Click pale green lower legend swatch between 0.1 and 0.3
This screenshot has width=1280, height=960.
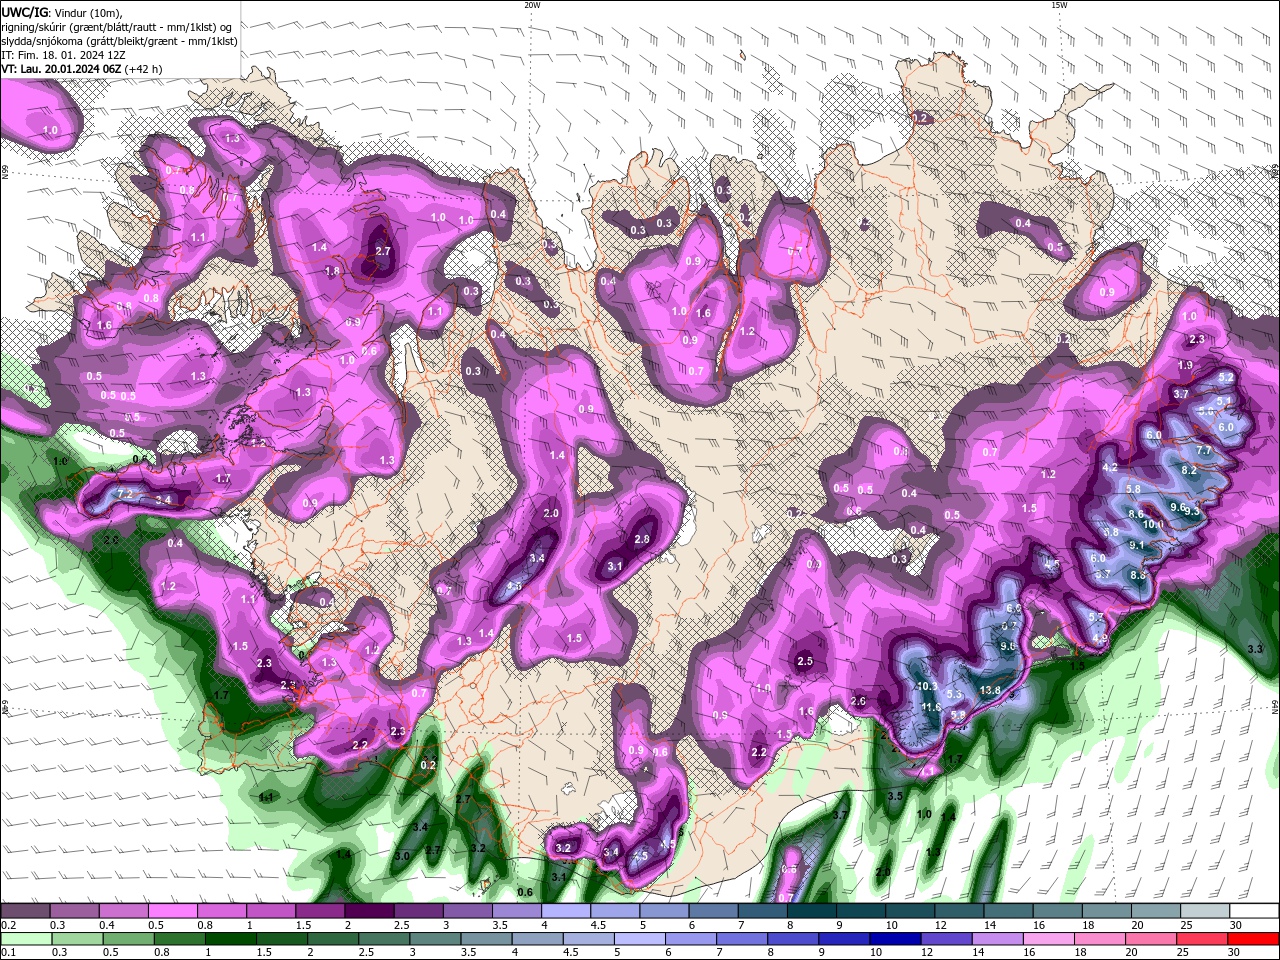26,938
